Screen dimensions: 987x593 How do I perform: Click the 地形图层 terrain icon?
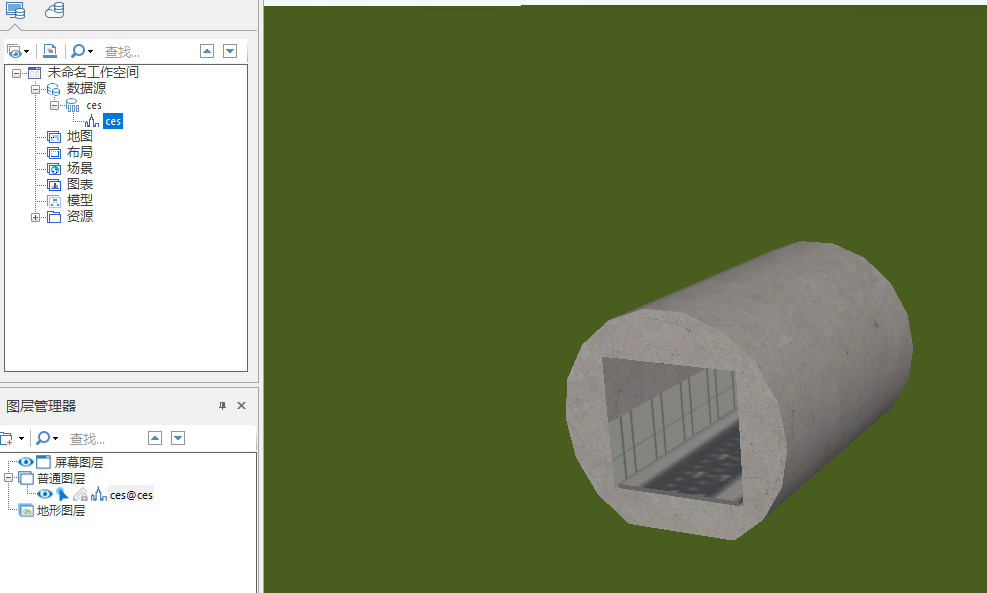26,511
